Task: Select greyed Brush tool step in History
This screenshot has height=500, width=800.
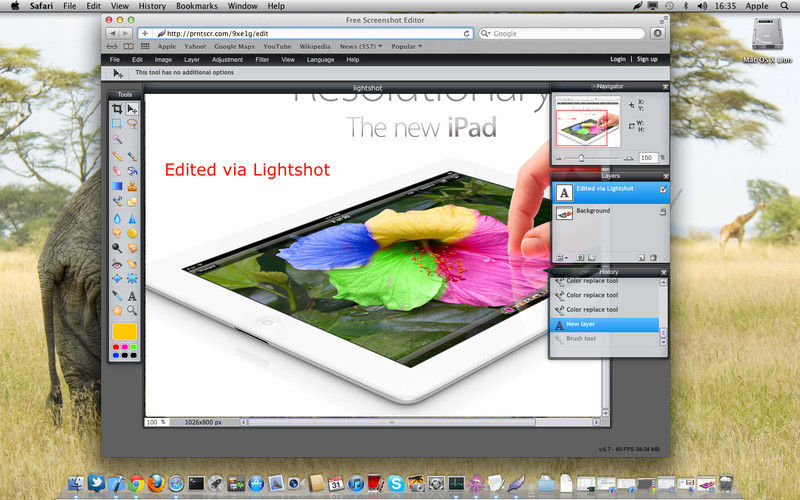Action: [x=605, y=339]
